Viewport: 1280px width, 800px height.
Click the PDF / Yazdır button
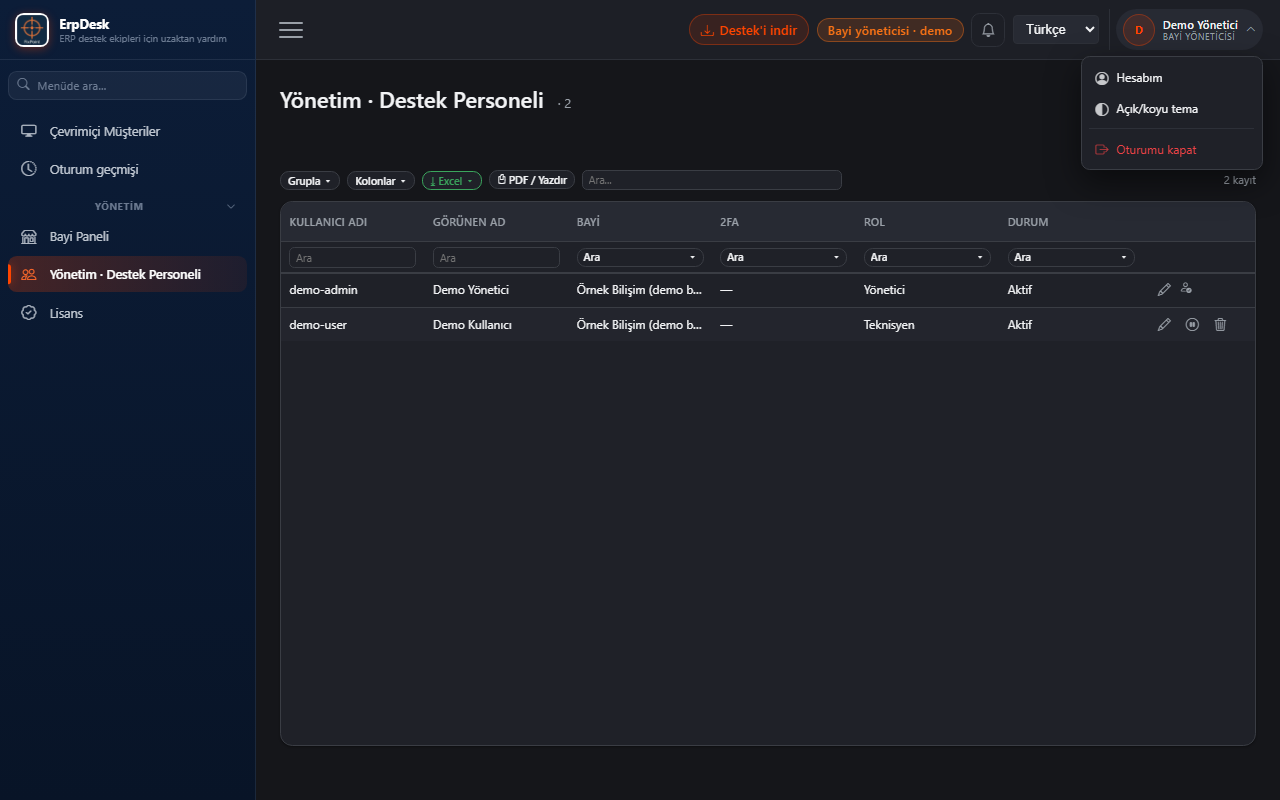532,181
